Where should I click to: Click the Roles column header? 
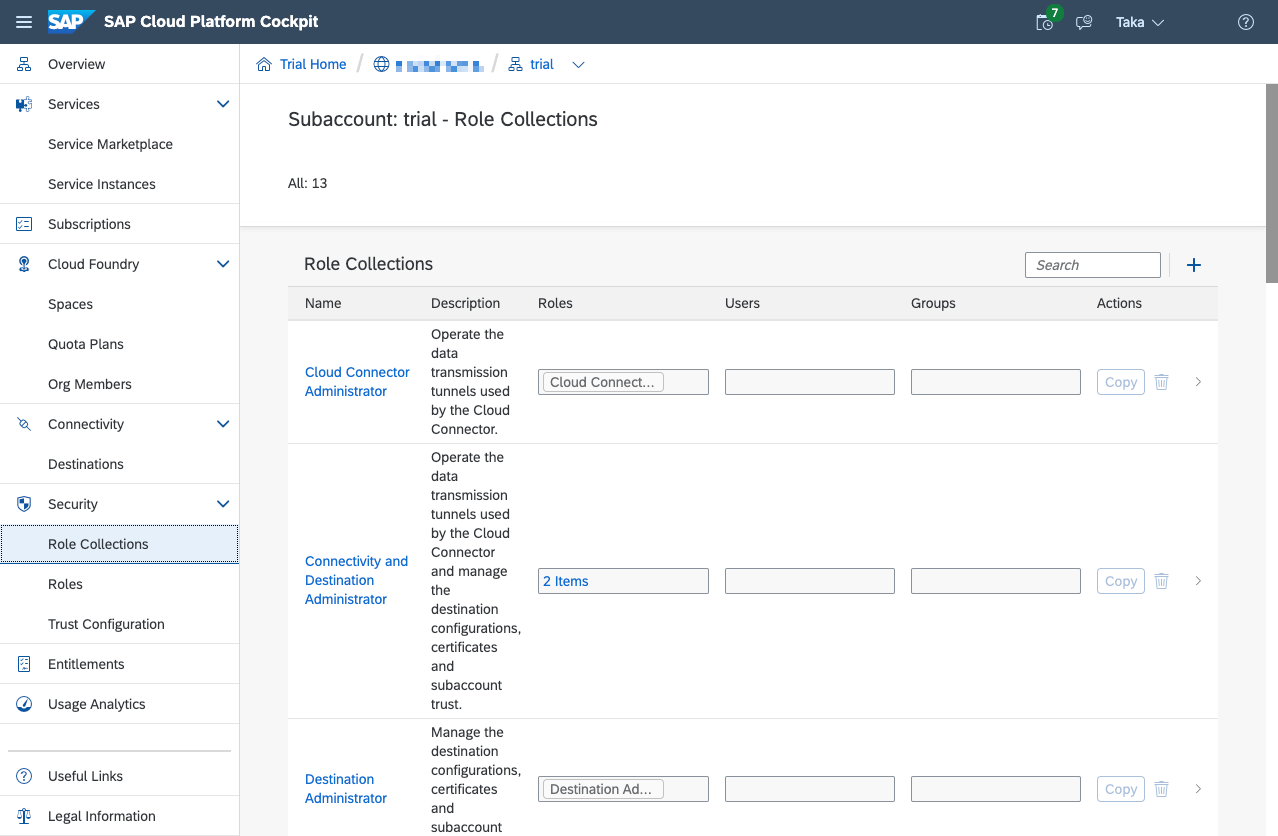tap(555, 303)
